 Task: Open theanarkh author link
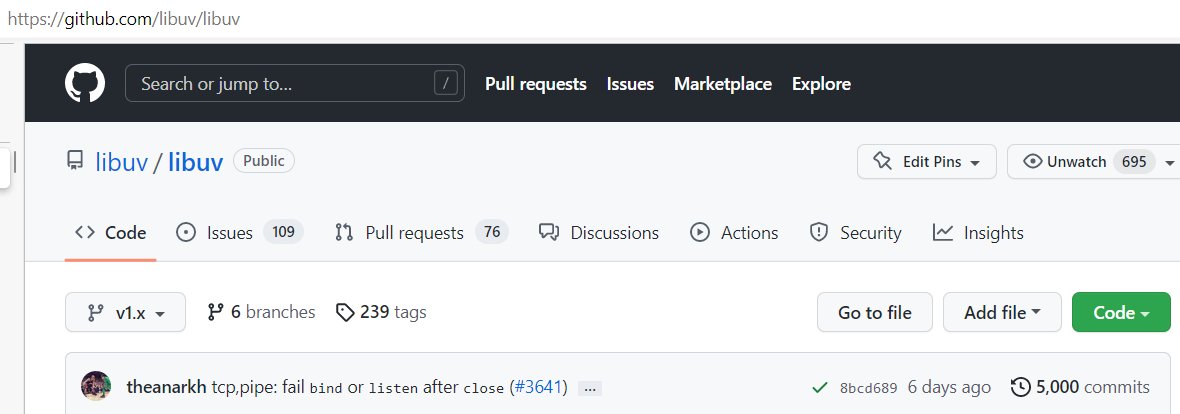pos(166,388)
